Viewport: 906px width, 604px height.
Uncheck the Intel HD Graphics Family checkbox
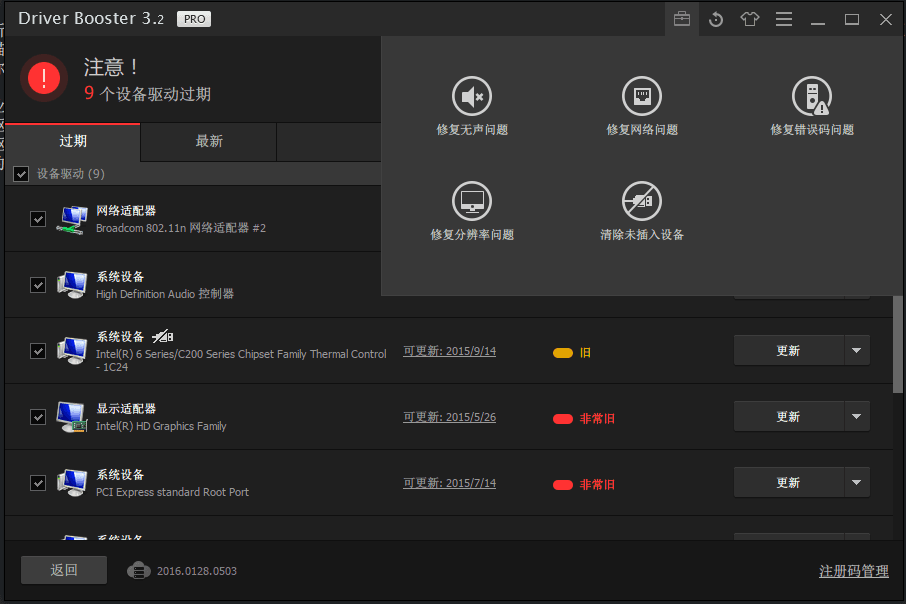(x=38, y=417)
